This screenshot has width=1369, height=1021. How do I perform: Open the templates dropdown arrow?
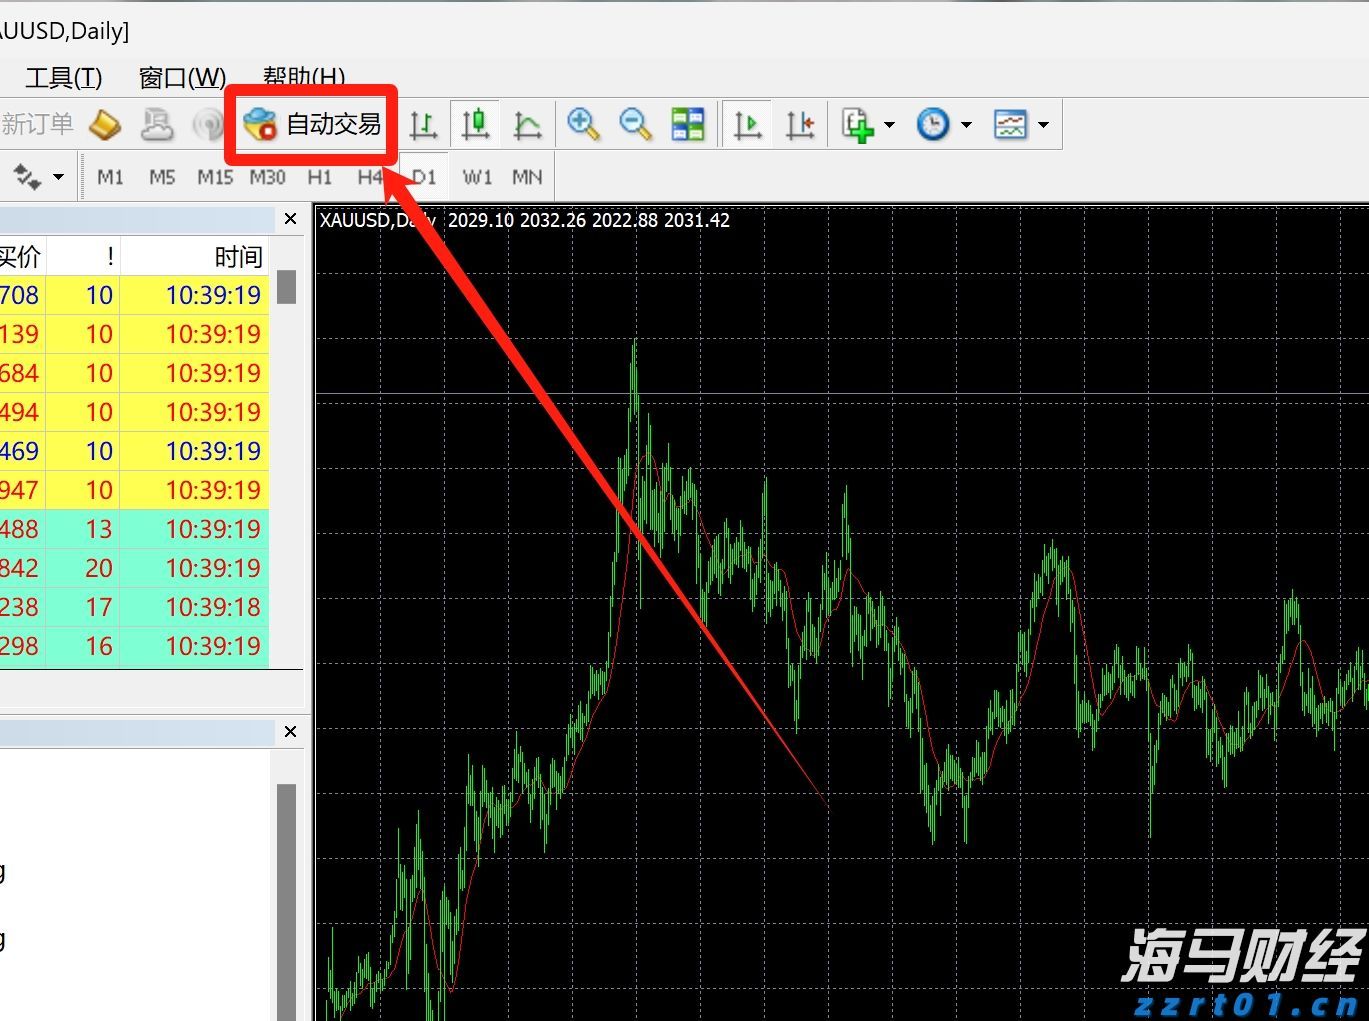coord(1043,124)
